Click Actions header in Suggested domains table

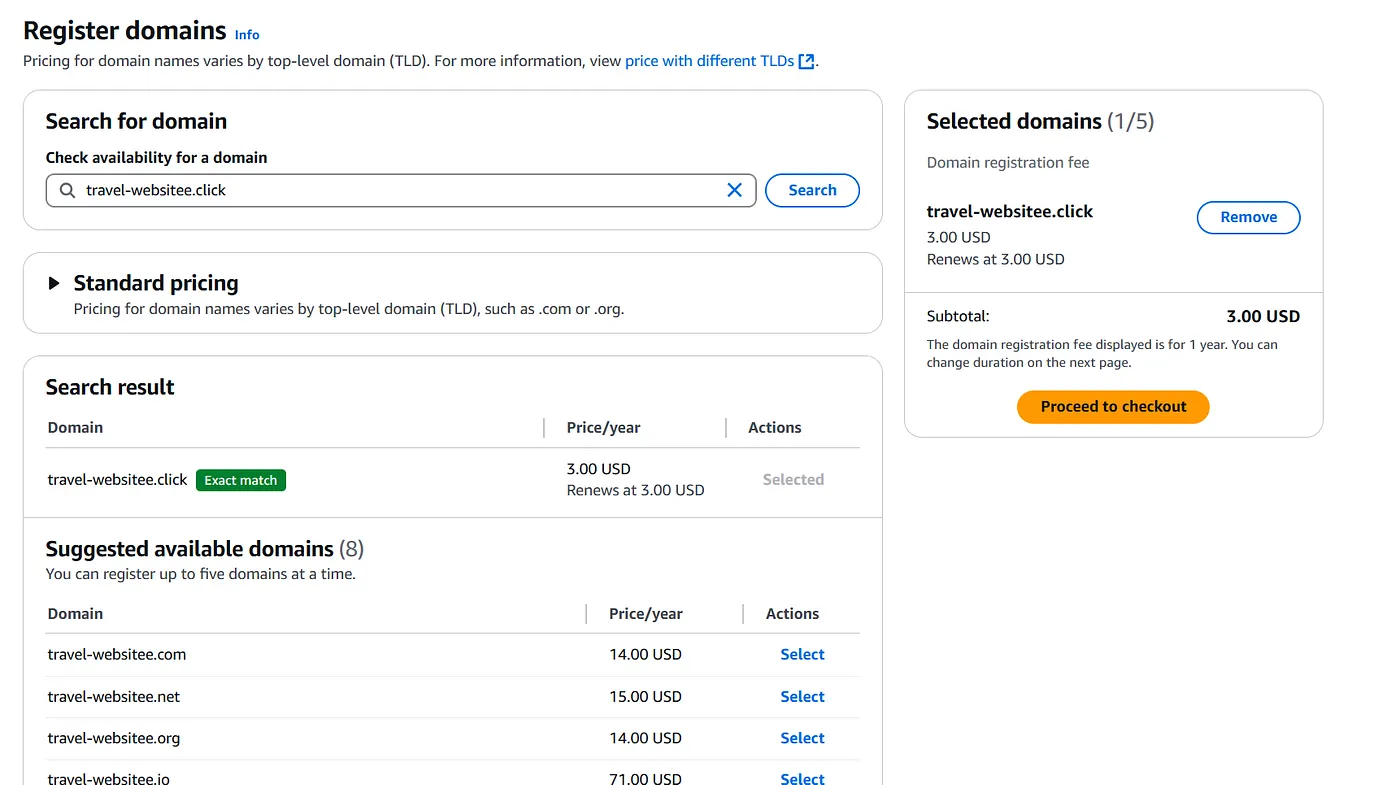pos(792,613)
